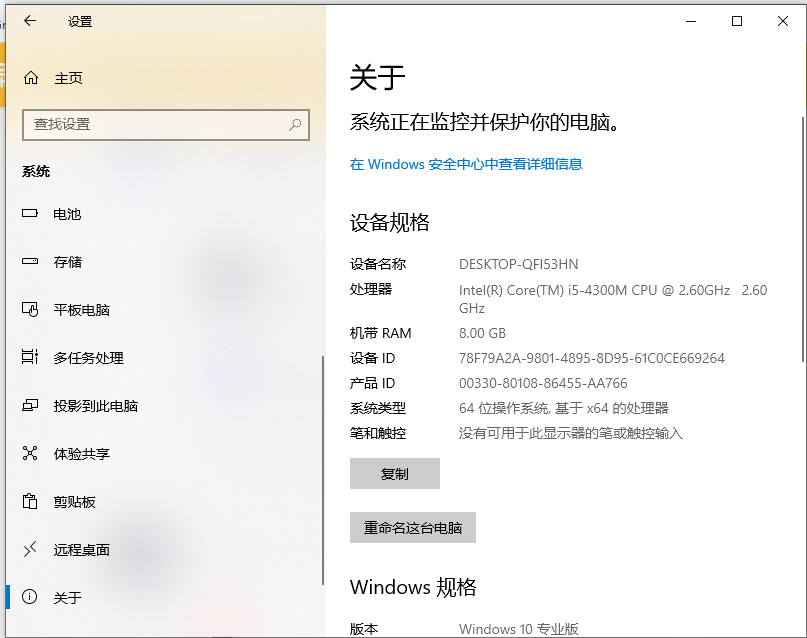Click 系统正在监控并保护你的电脑 status text

(x=484, y=122)
